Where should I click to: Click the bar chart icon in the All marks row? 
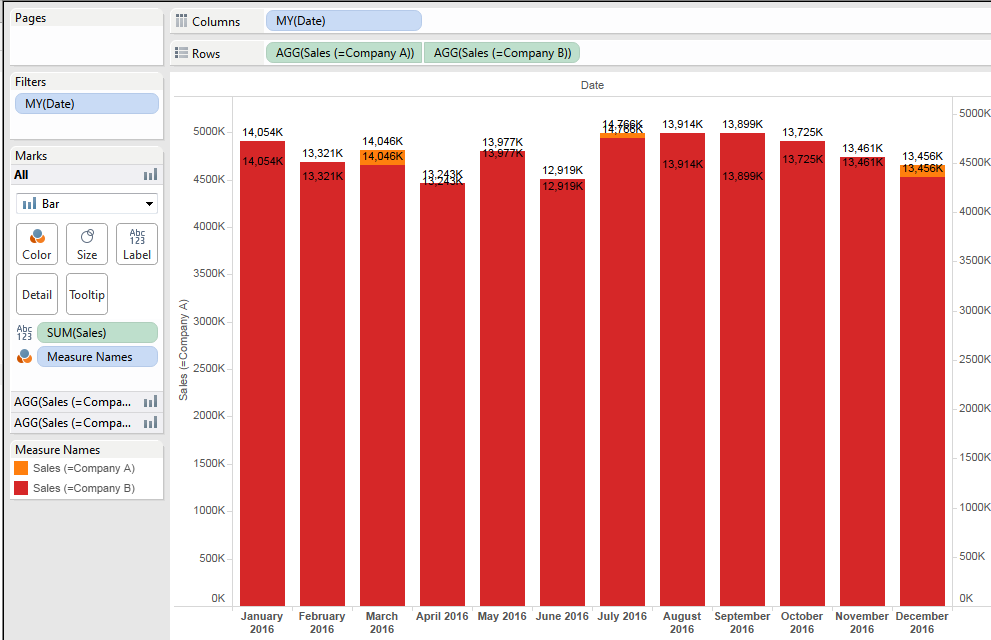150,175
